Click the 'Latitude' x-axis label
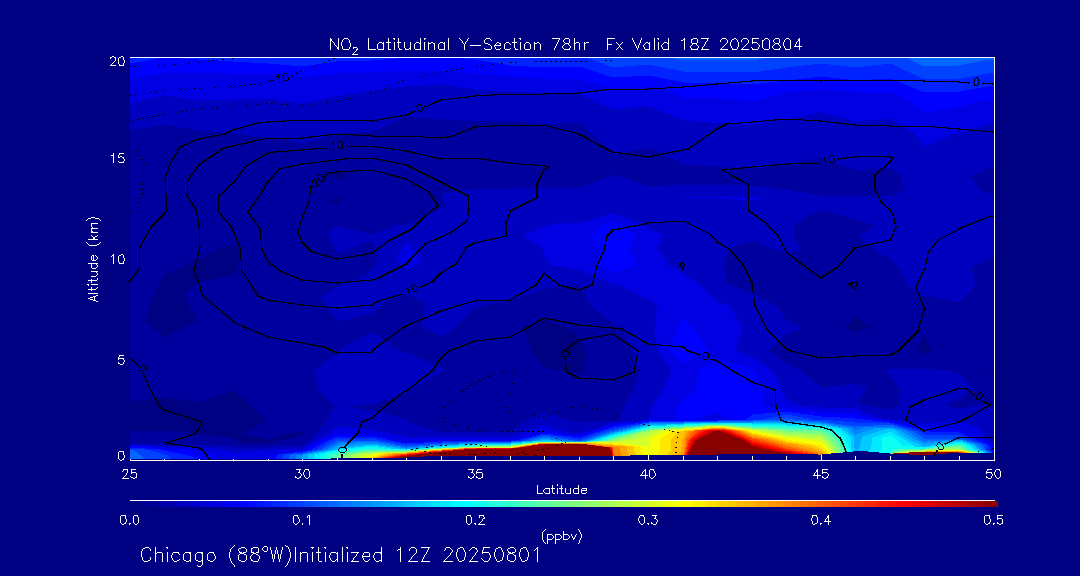The width and height of the screenshot is (1080, 576). click(561, 490)
